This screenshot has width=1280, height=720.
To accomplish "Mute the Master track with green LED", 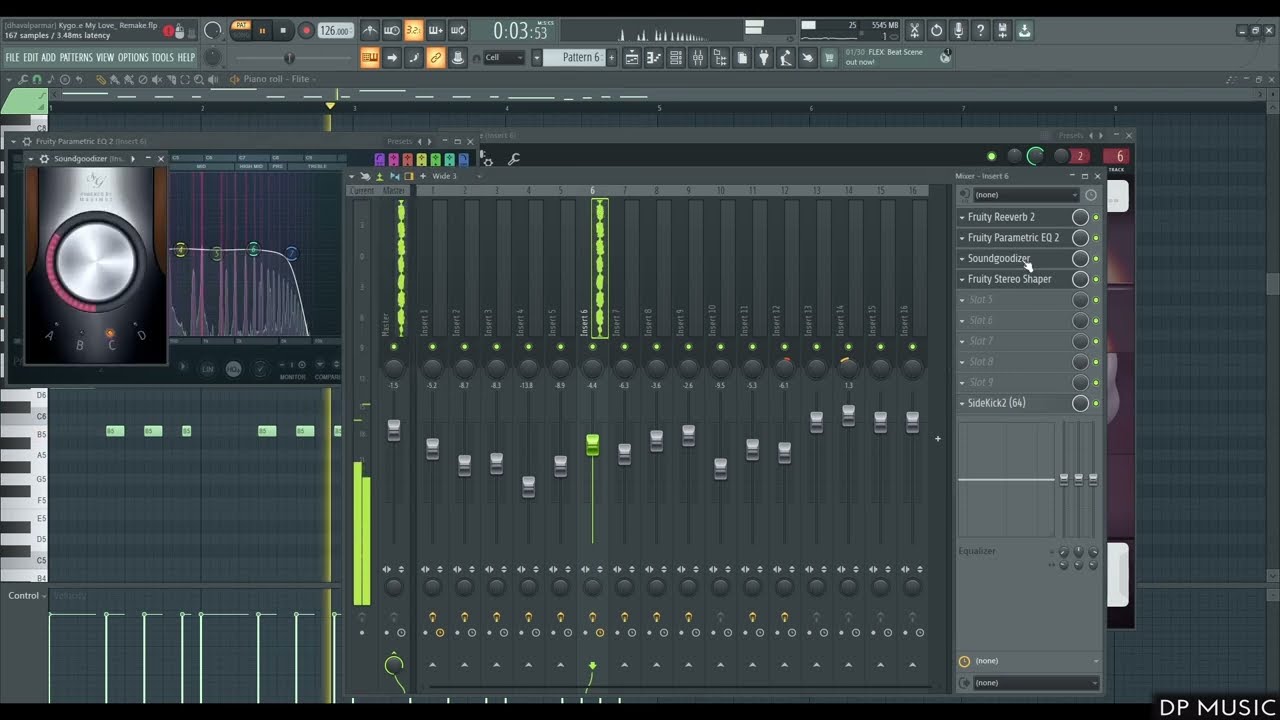I will tap(394, 347).
